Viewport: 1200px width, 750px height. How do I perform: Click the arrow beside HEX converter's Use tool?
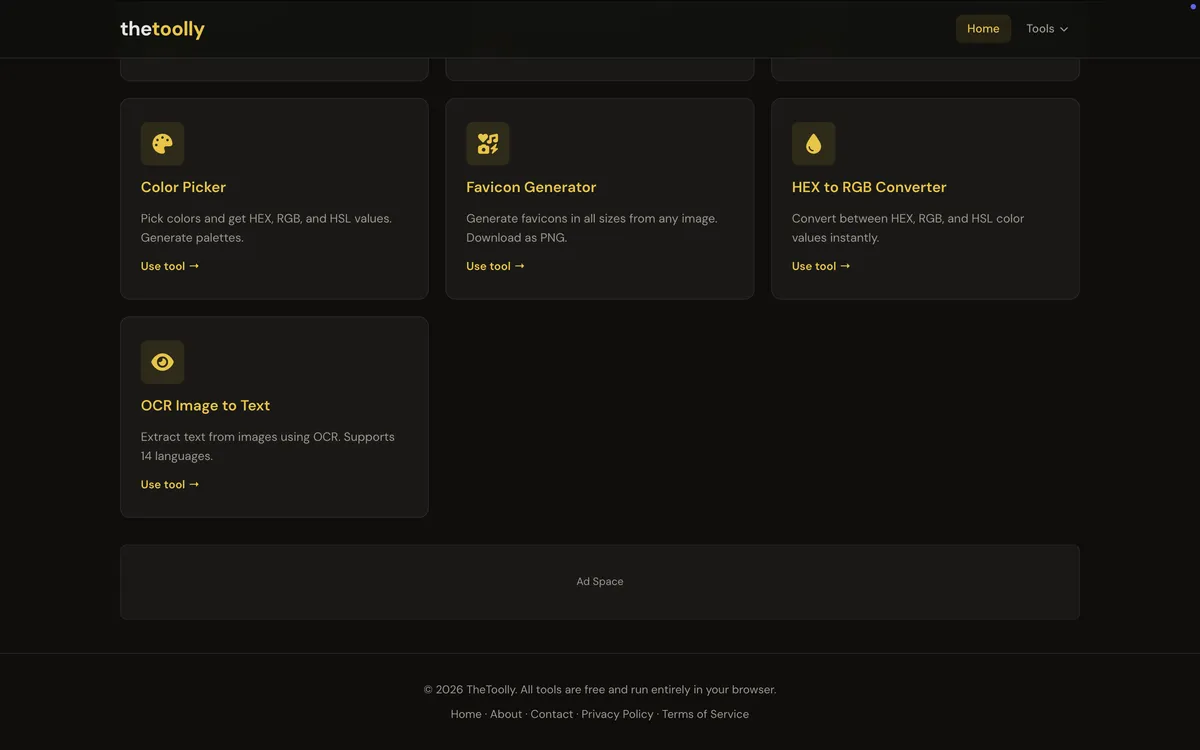pyautogui.click(x=845, y=266)
